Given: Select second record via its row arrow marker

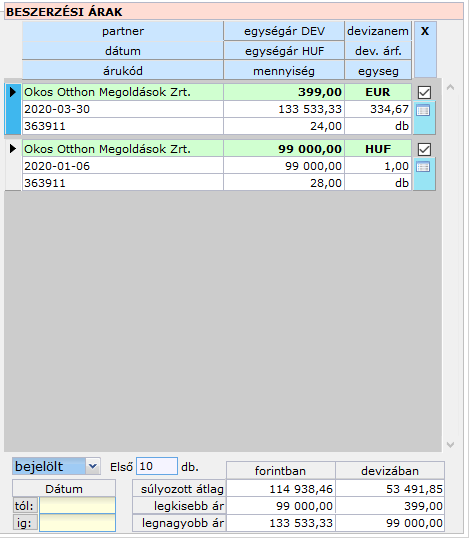Looking at the screenshot, I should click(x=13, y=149).
